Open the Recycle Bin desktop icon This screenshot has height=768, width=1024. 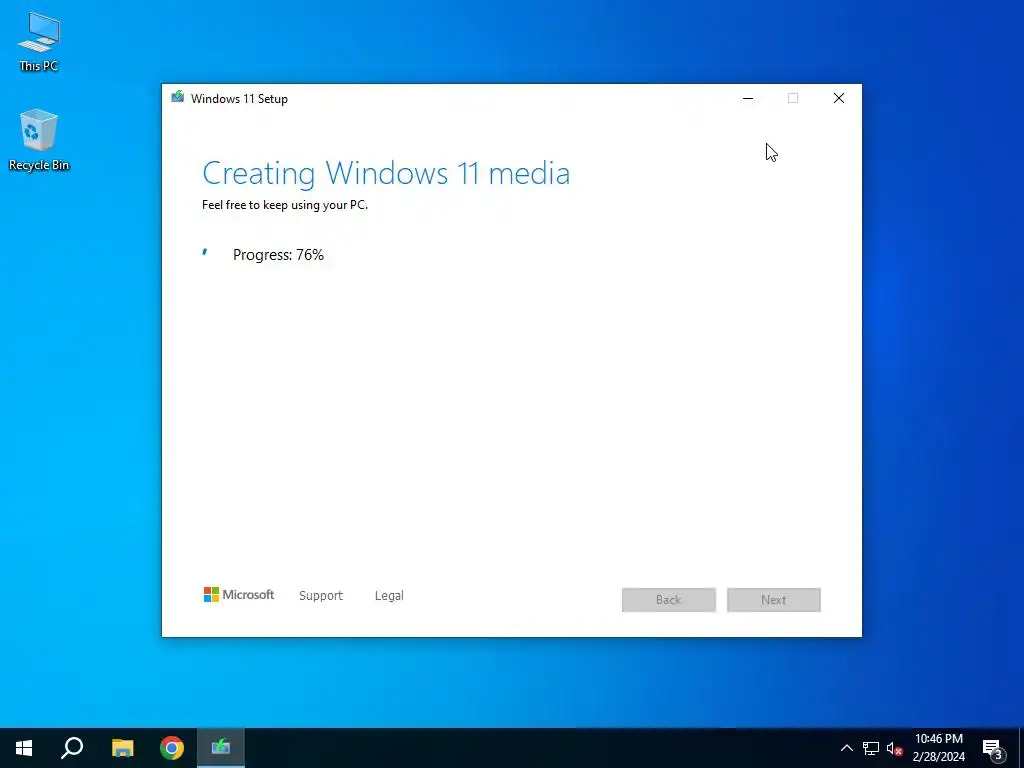point(39,140)
